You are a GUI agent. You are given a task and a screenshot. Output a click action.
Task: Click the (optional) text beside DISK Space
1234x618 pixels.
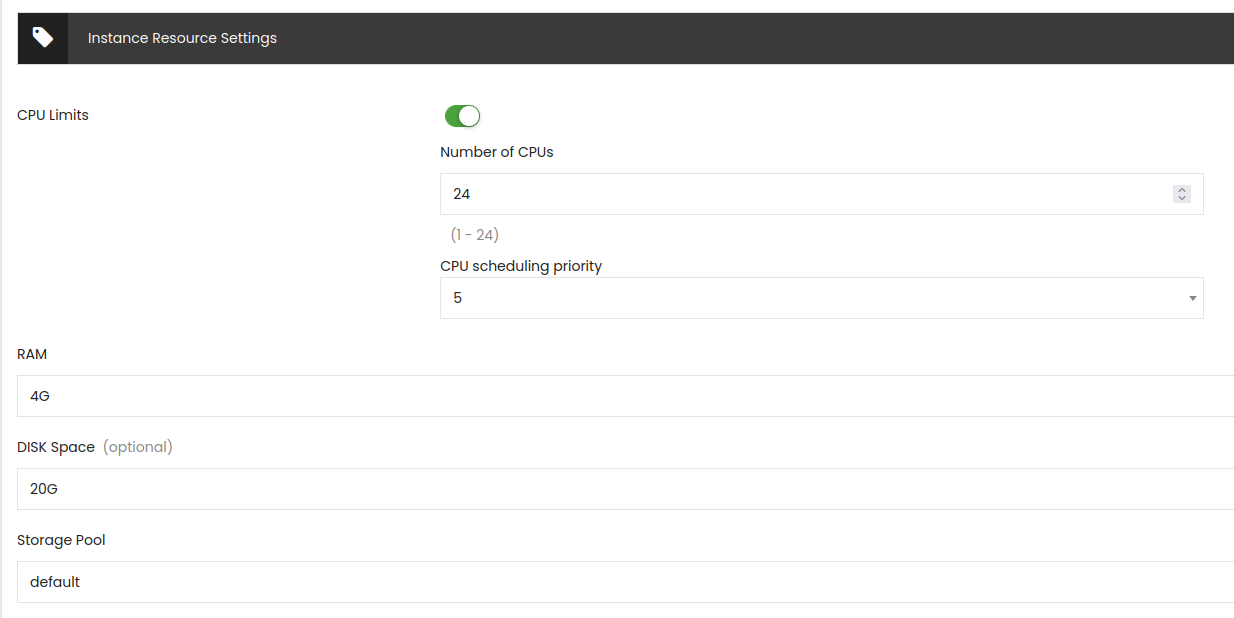click(138, 447)
